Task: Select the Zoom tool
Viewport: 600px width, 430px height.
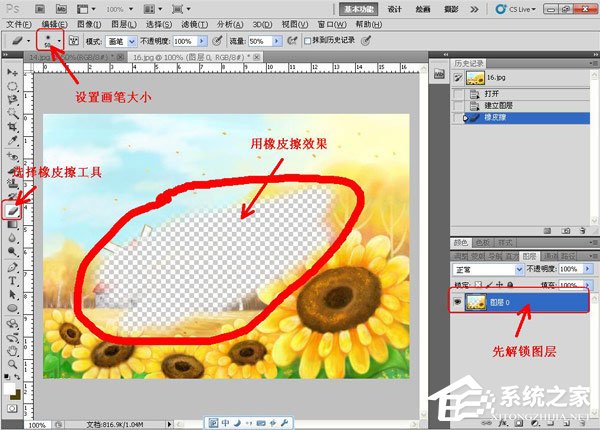Action: (12, 364)
